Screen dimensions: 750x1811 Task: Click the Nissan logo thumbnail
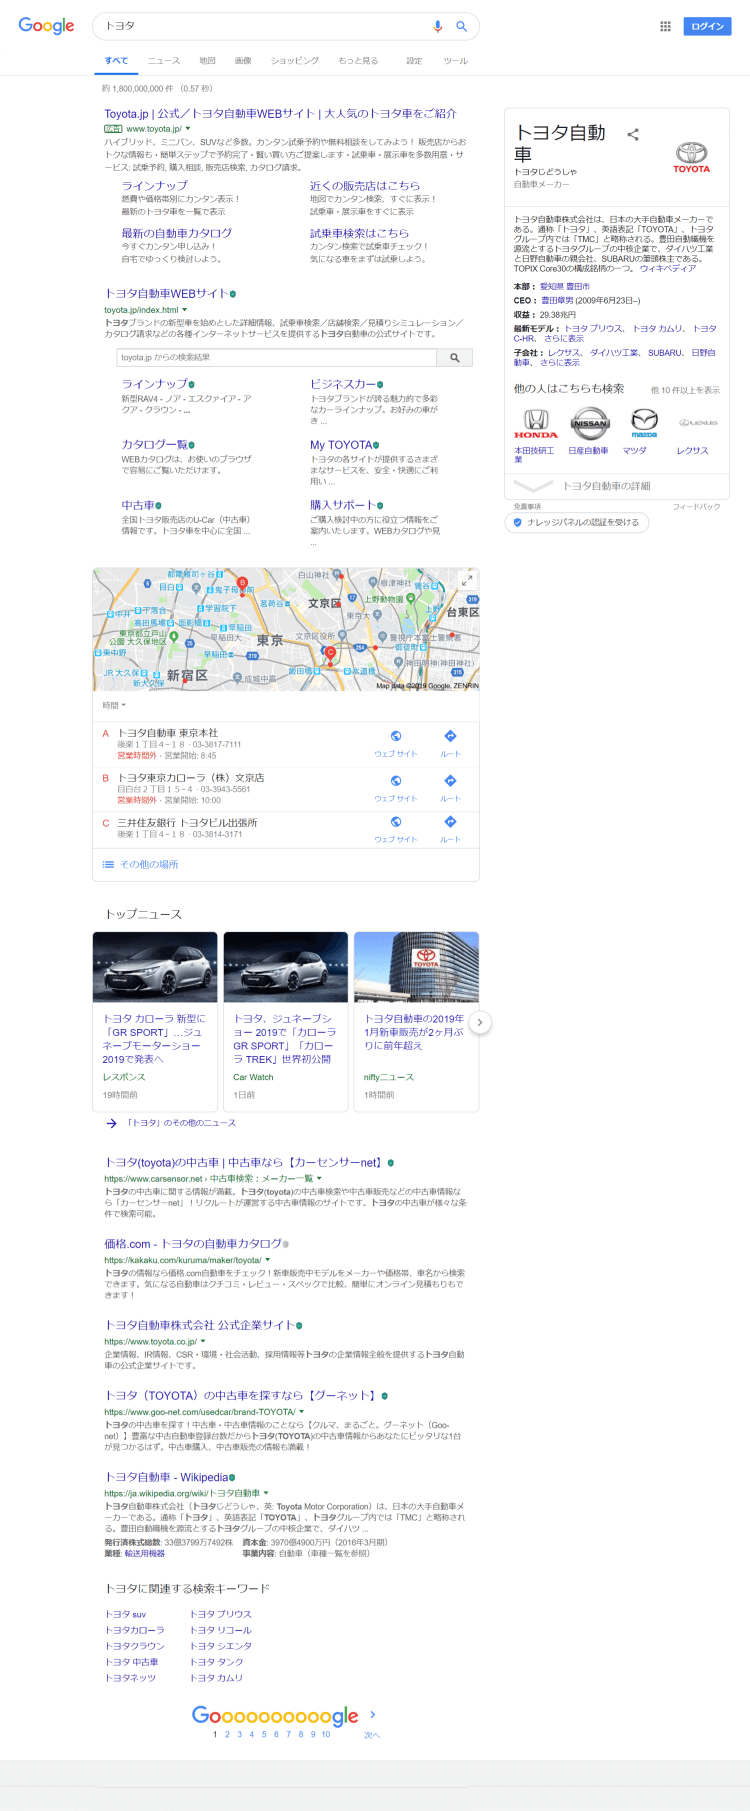click(590, 424)
